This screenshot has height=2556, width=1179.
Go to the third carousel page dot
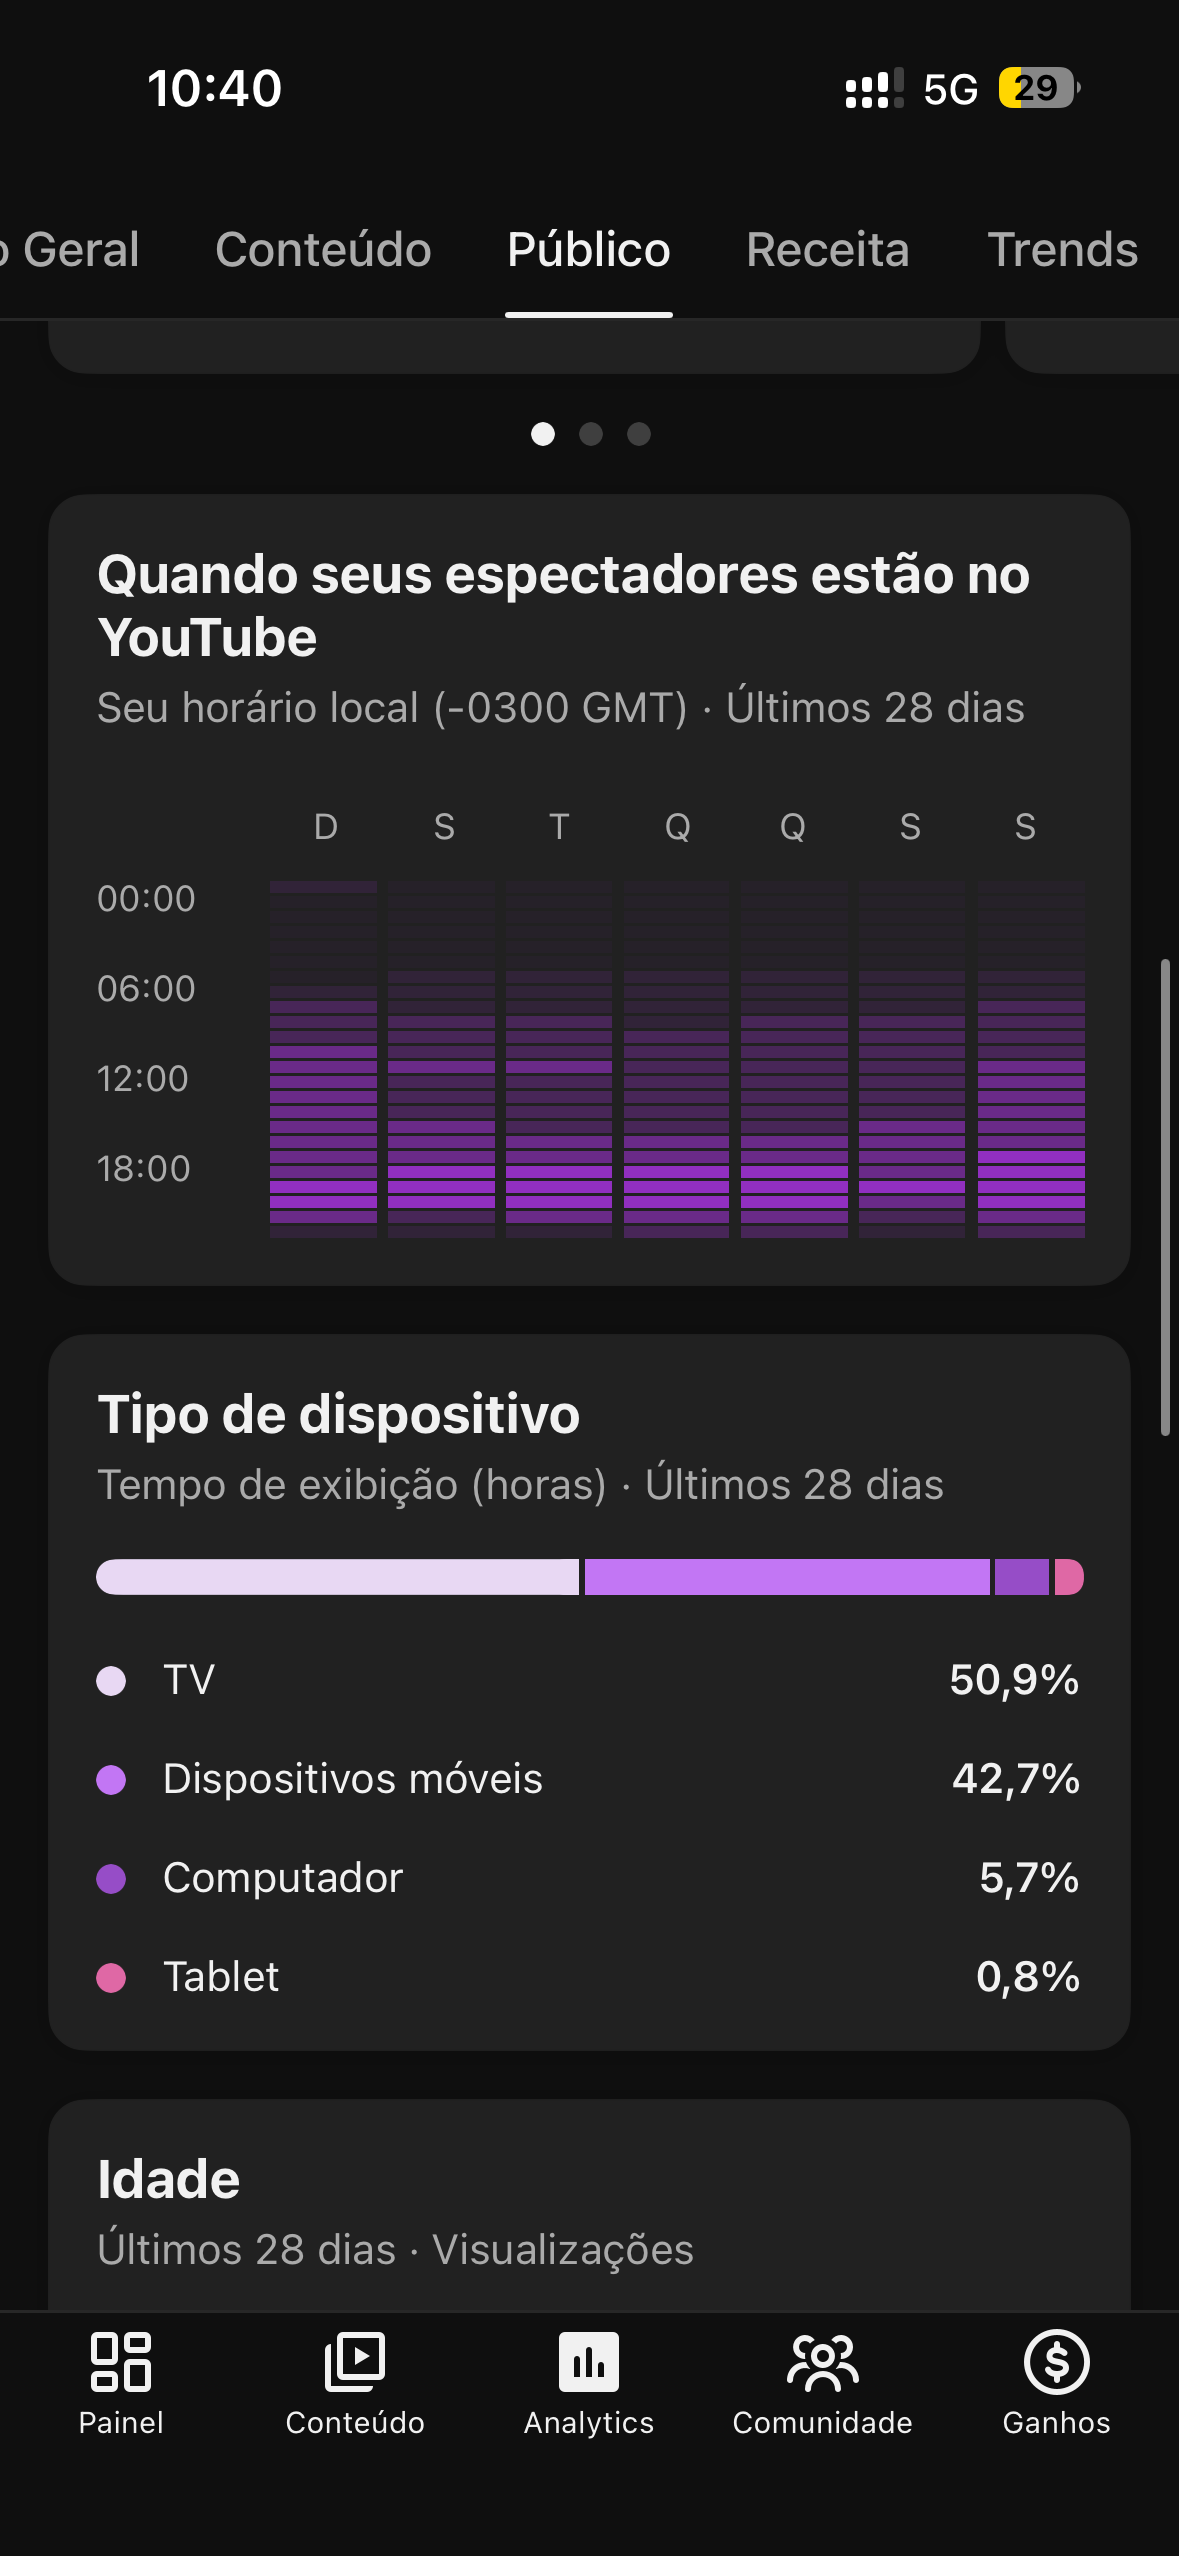(x=639, y=434)
